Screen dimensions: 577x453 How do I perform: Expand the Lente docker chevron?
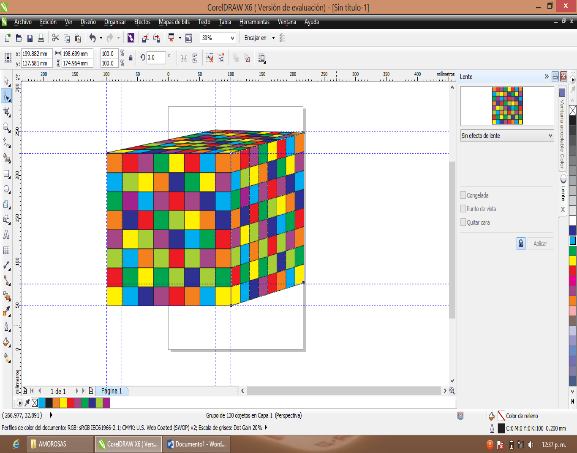[x=546, y=77]
